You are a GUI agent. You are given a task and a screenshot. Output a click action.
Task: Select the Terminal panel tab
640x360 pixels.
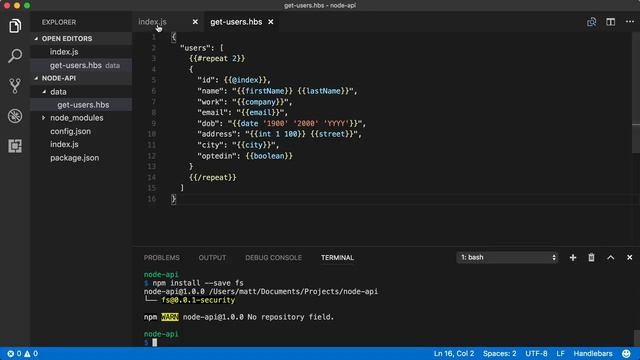click(337, 258)
